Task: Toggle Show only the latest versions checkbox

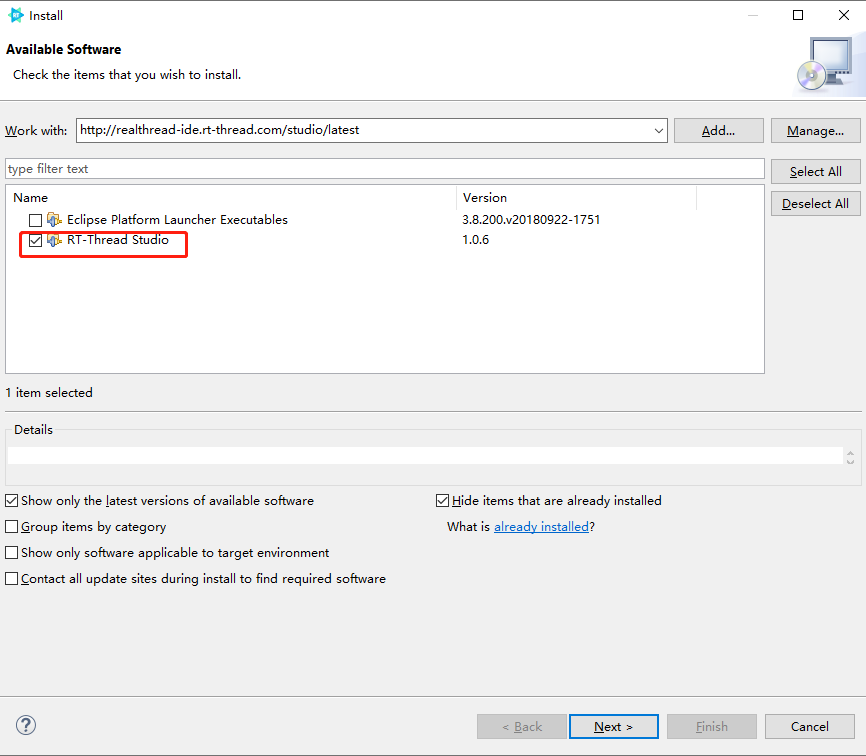Action: pyautogui.click(x=12, y=501)
